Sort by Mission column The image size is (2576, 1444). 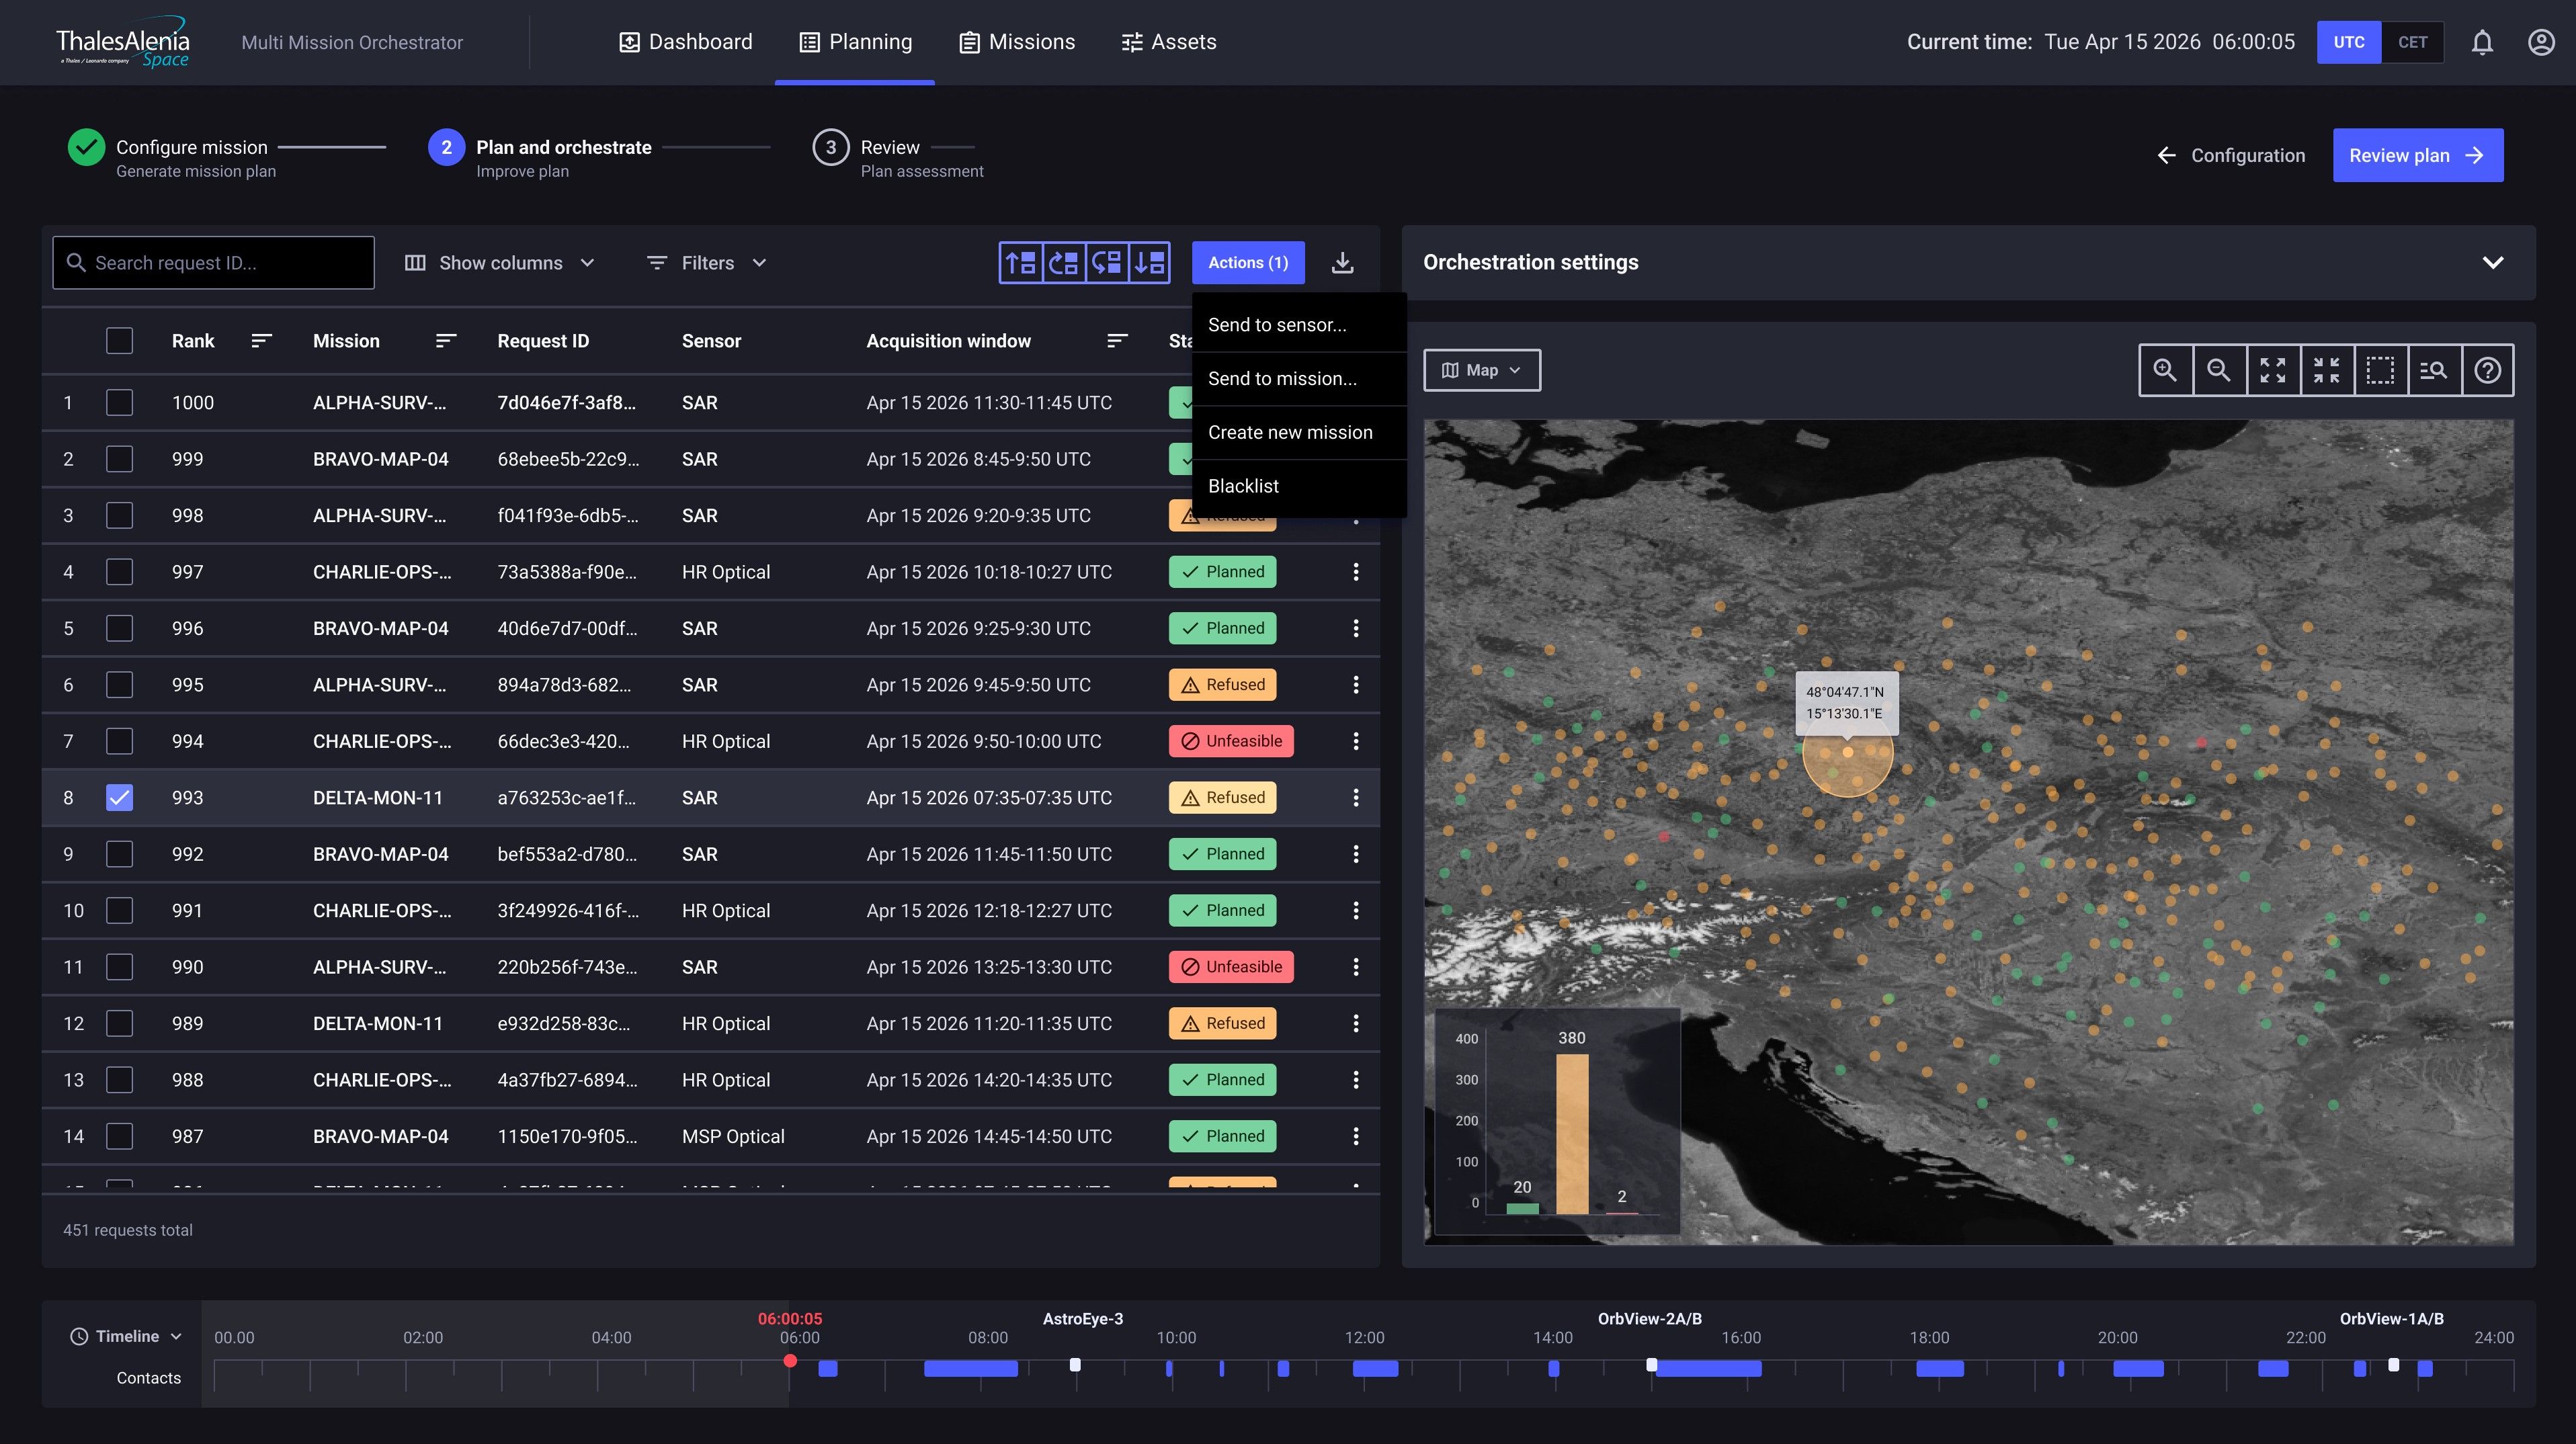click(x=446, y=341)
